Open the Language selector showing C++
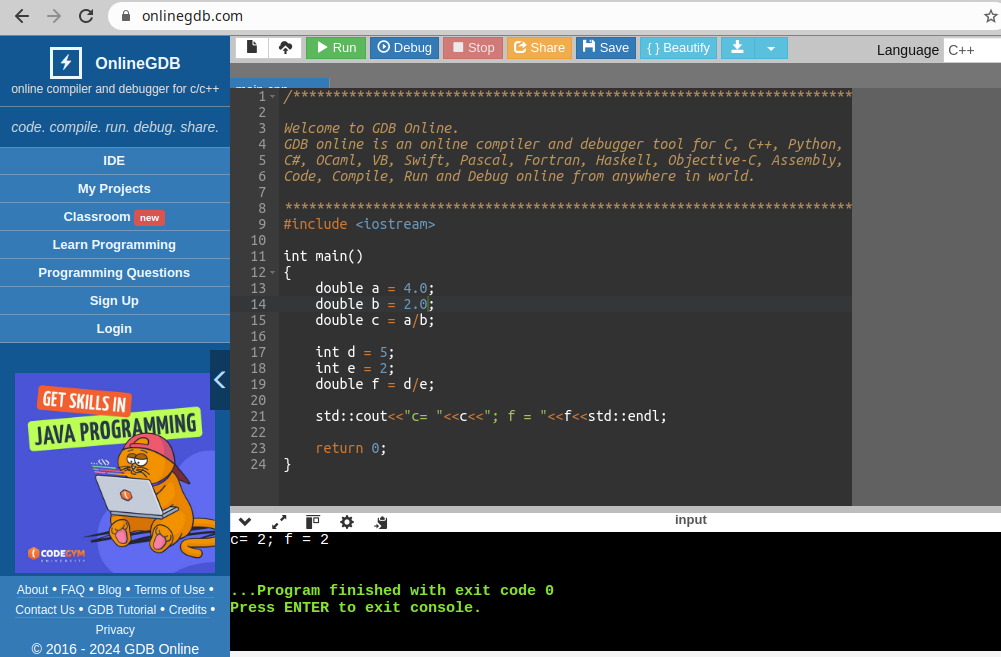The width and height of the screenshot is (1001, 657). [x=972, y=50]
